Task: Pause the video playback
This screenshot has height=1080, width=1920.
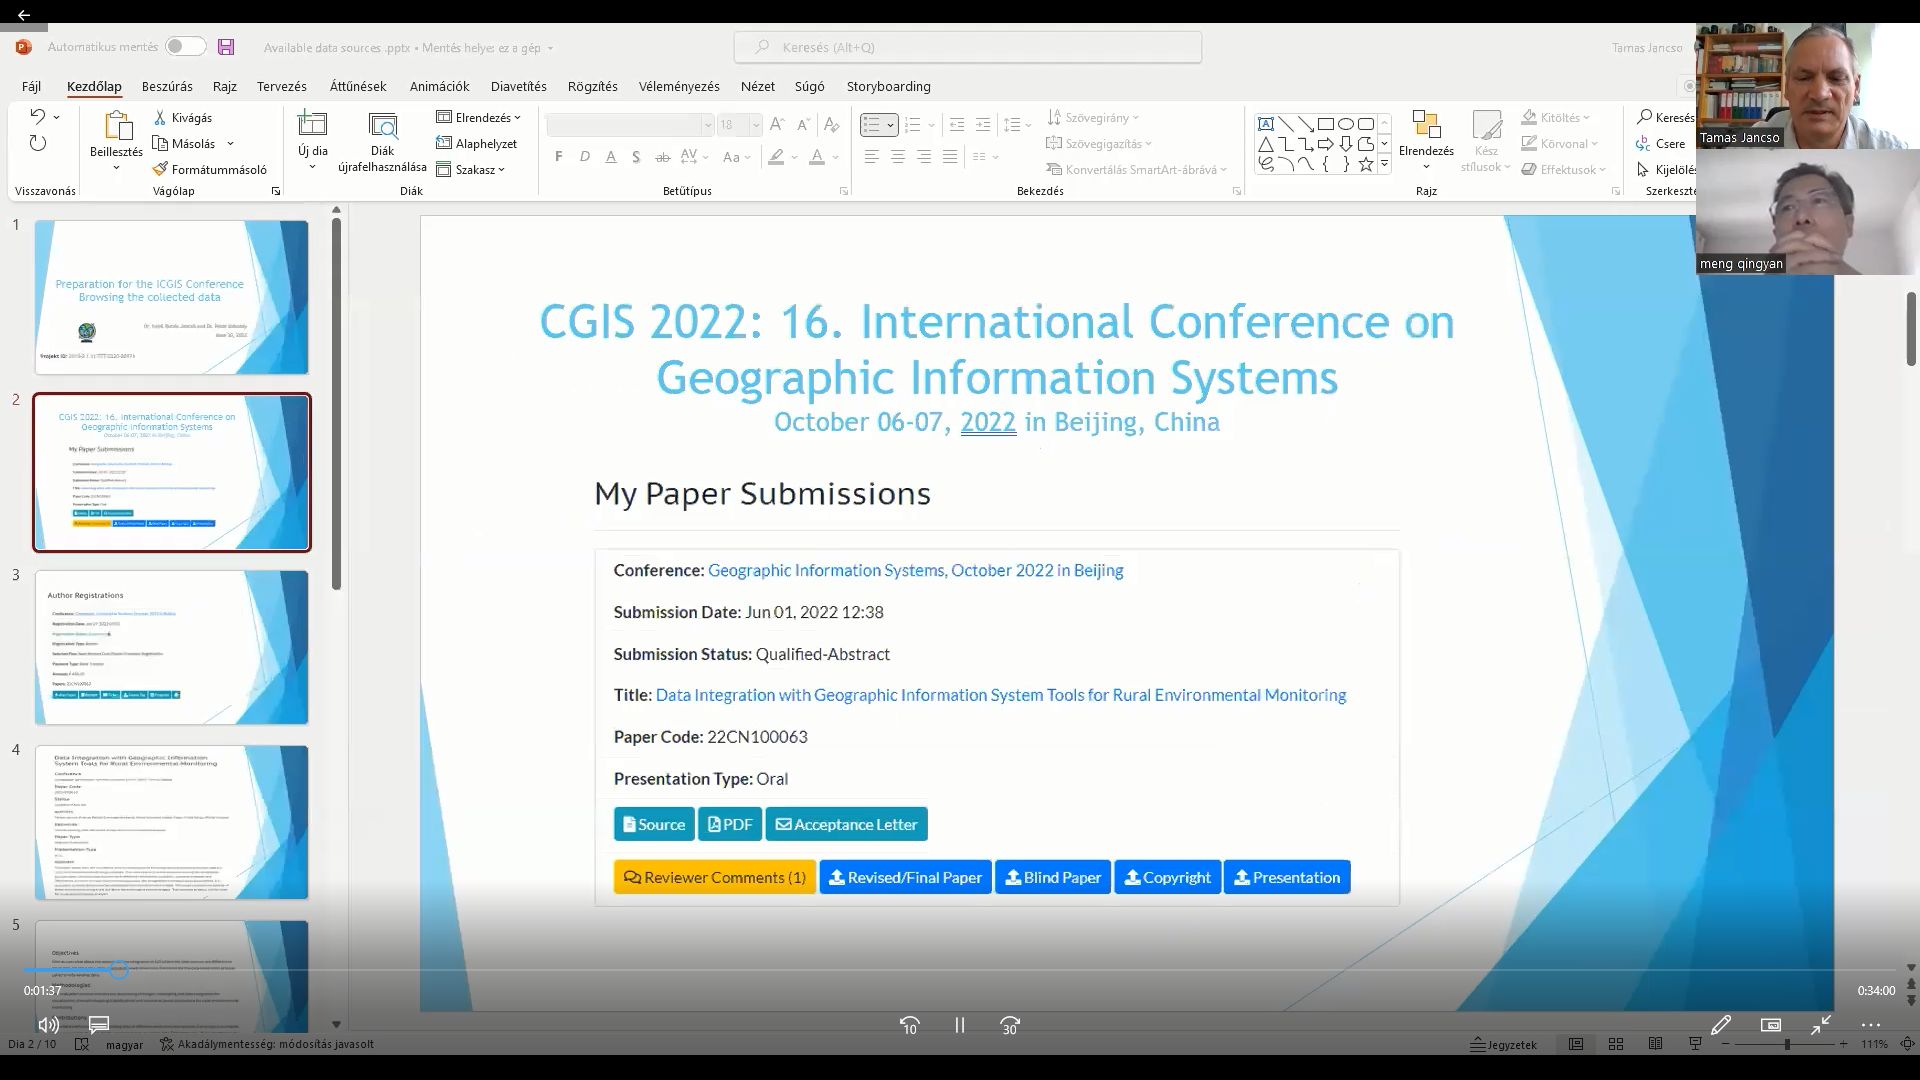Action: 960,1025
